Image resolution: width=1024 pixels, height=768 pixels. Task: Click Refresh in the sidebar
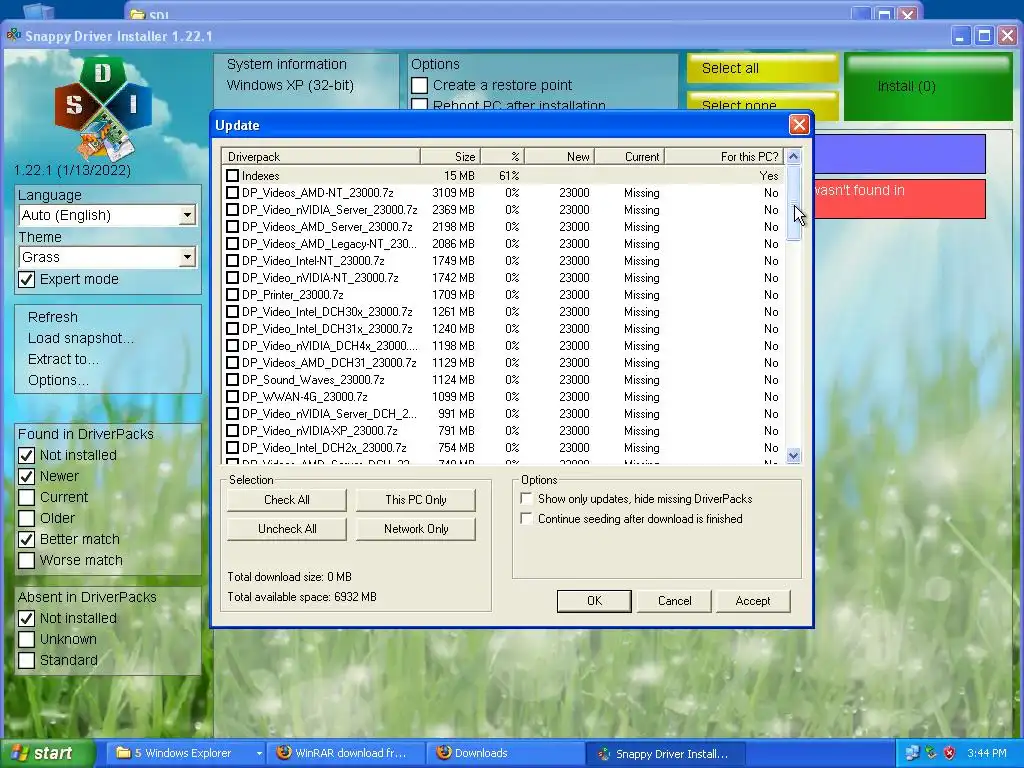pyautogui.click(x=53, y=317)
